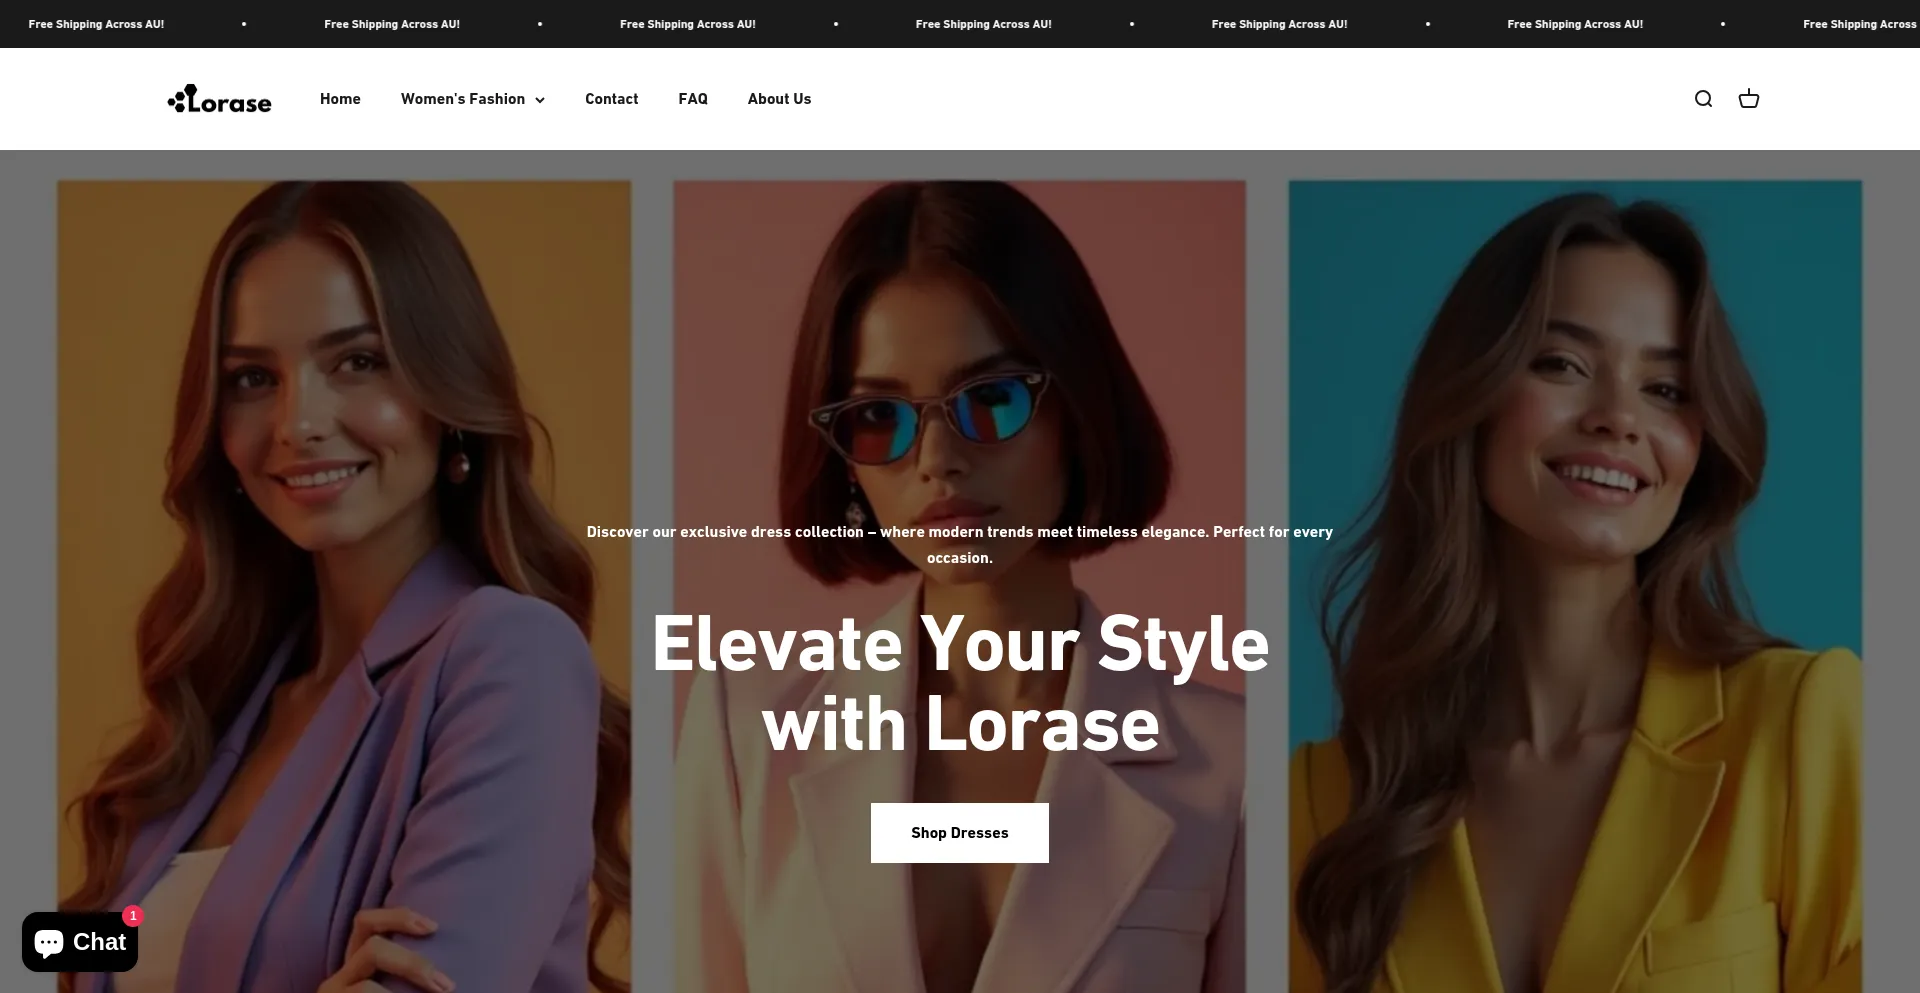1920x993 pixels.
Task: Go to Home menu item
Action: [x=340, y=99]
